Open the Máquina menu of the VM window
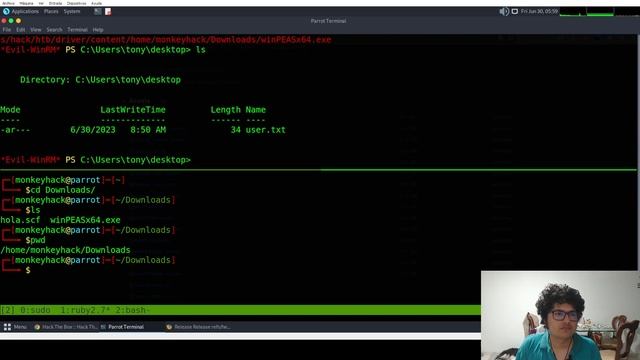Screen dimensions: 640x360 click(x=26, y=3)
